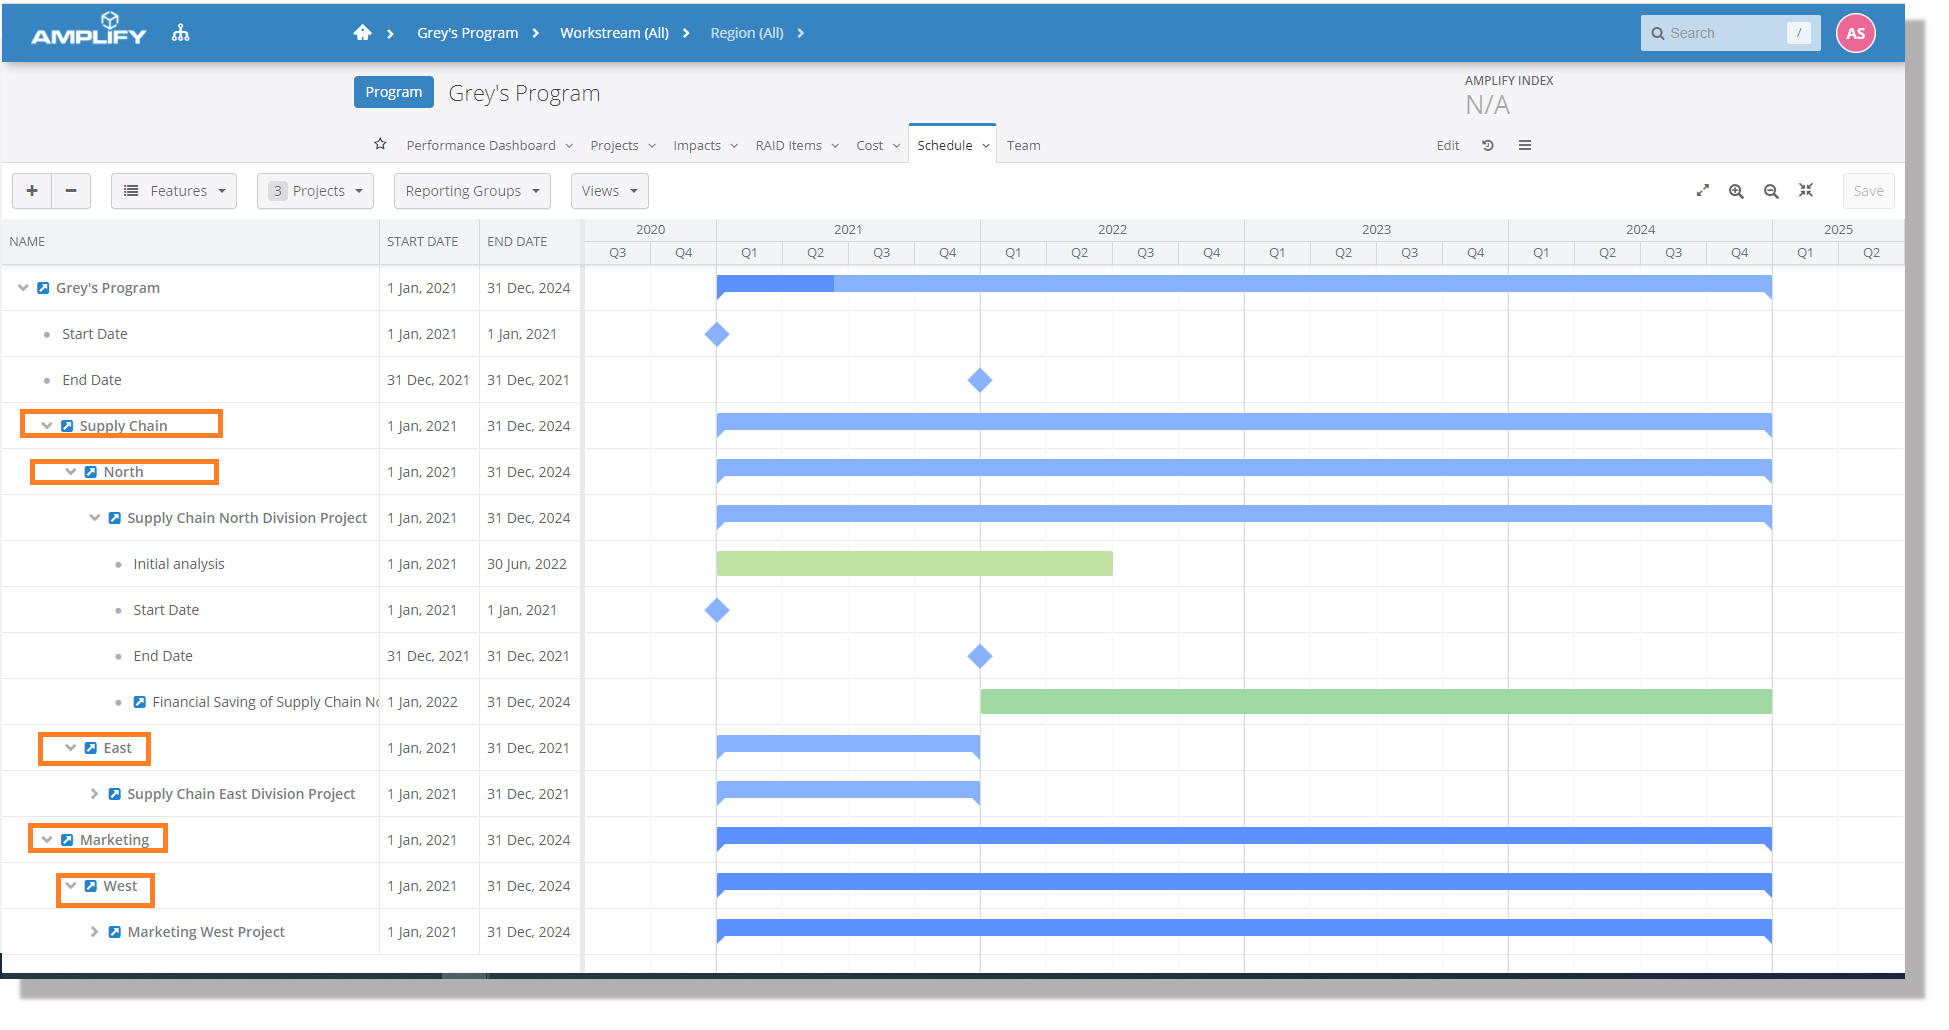The width and height of the screenshot is (1949, 1030).
Task: Open the Features dropdown
Action: click(x=174, y=191)
